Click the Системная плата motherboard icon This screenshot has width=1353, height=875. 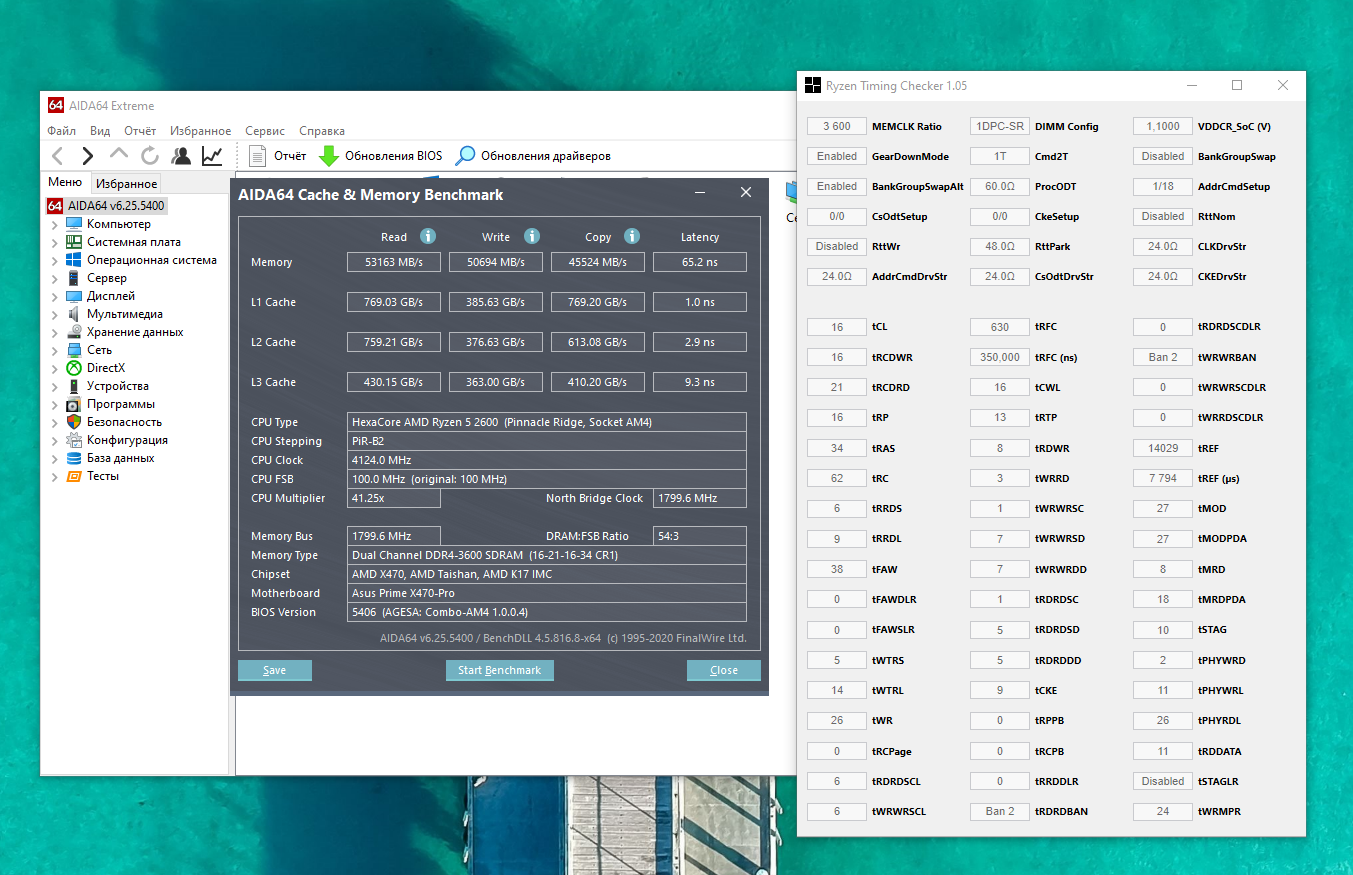click(x=74, y=242)
